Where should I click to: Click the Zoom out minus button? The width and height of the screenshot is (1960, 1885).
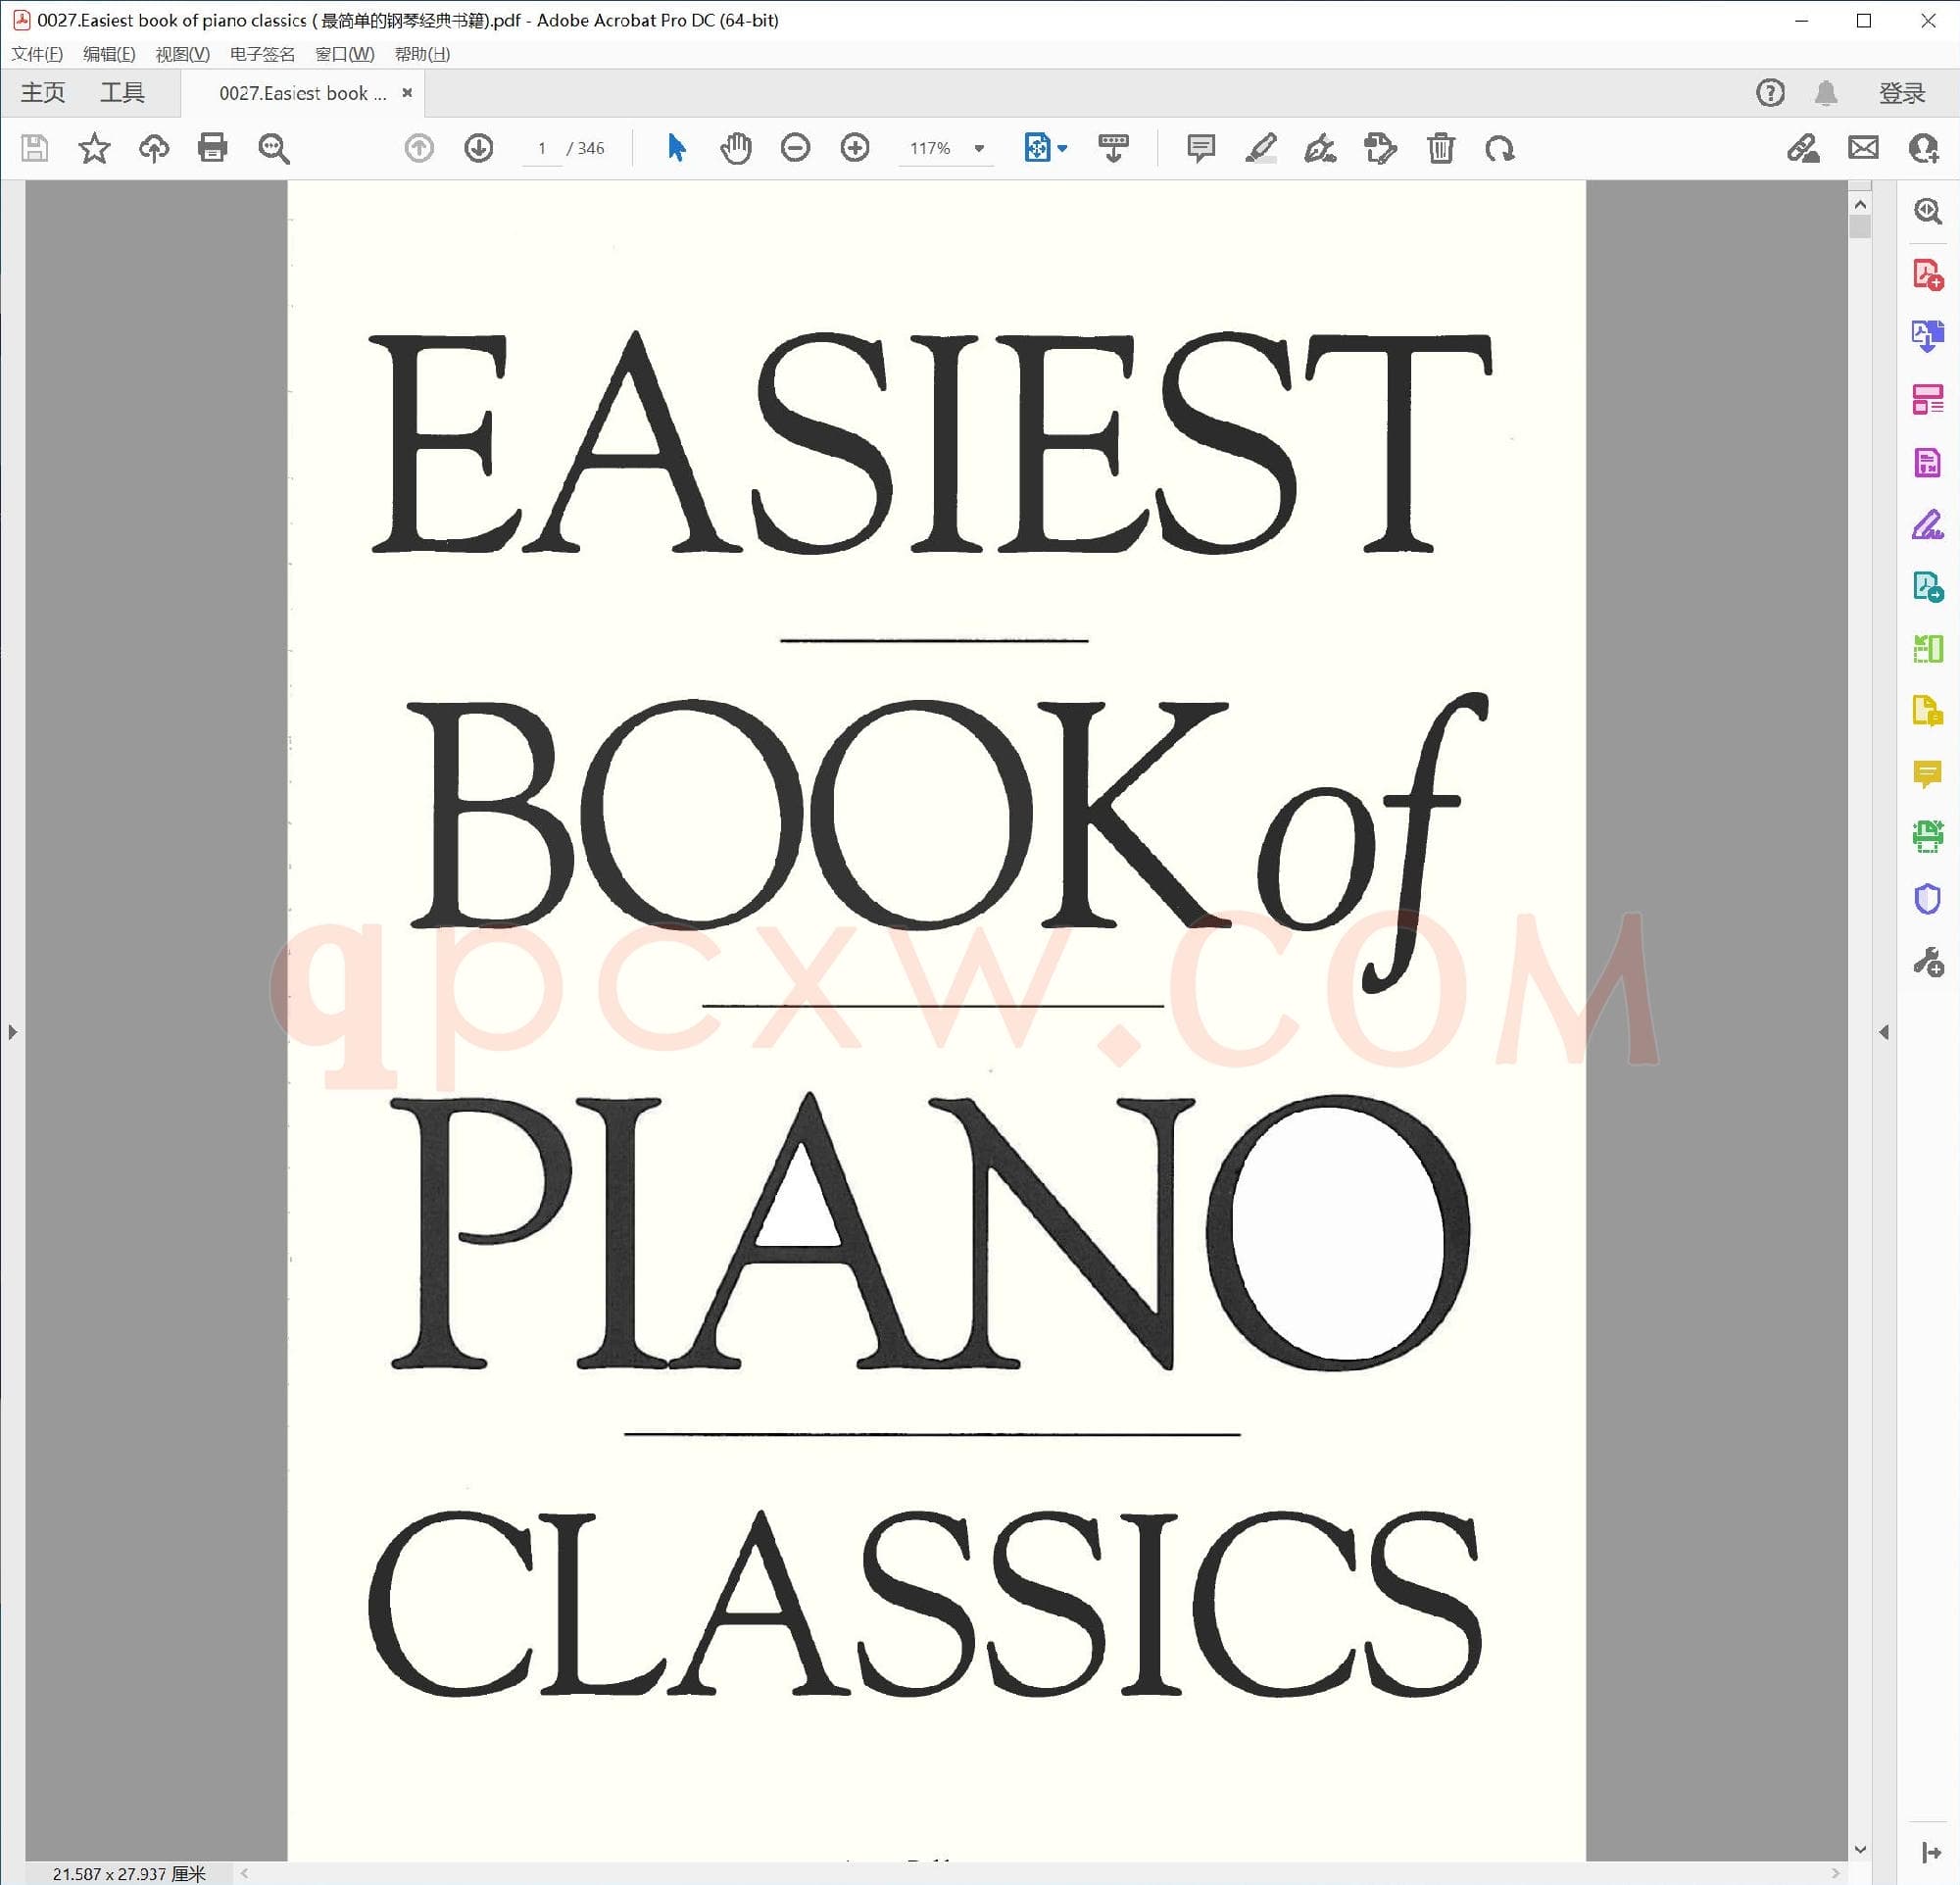(x=795, y=148)
